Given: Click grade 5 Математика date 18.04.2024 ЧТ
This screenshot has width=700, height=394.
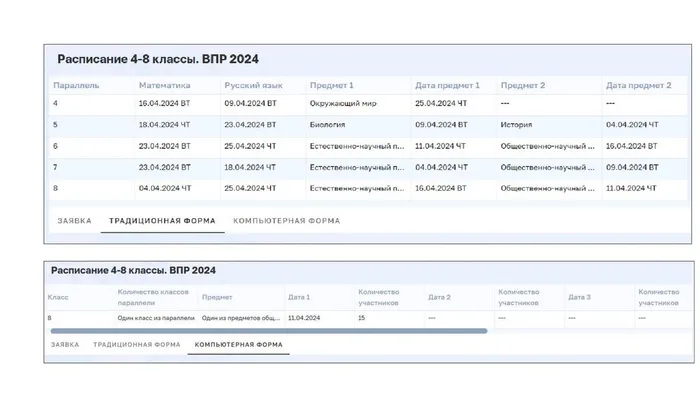Looking at the screenshot, I should [x=164, y=125].
